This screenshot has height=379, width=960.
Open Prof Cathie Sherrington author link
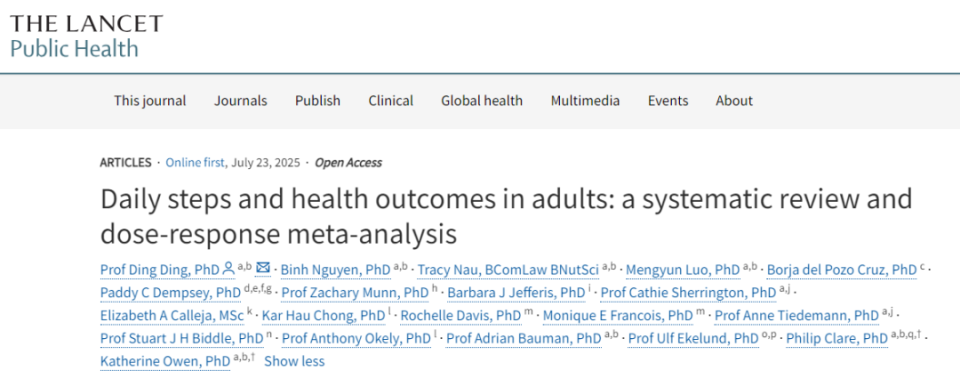pos(688,293)
